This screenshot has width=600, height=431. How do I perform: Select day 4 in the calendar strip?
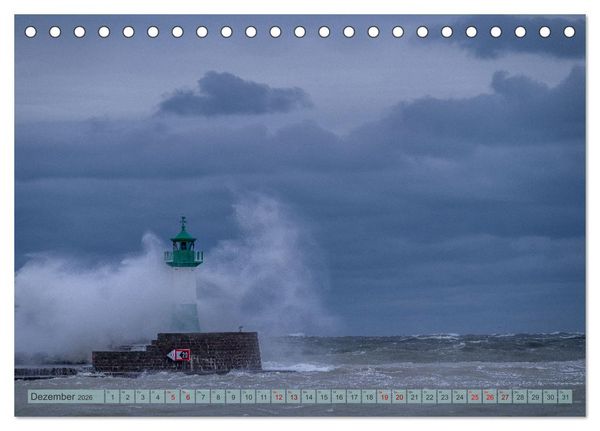pos(158,397)
